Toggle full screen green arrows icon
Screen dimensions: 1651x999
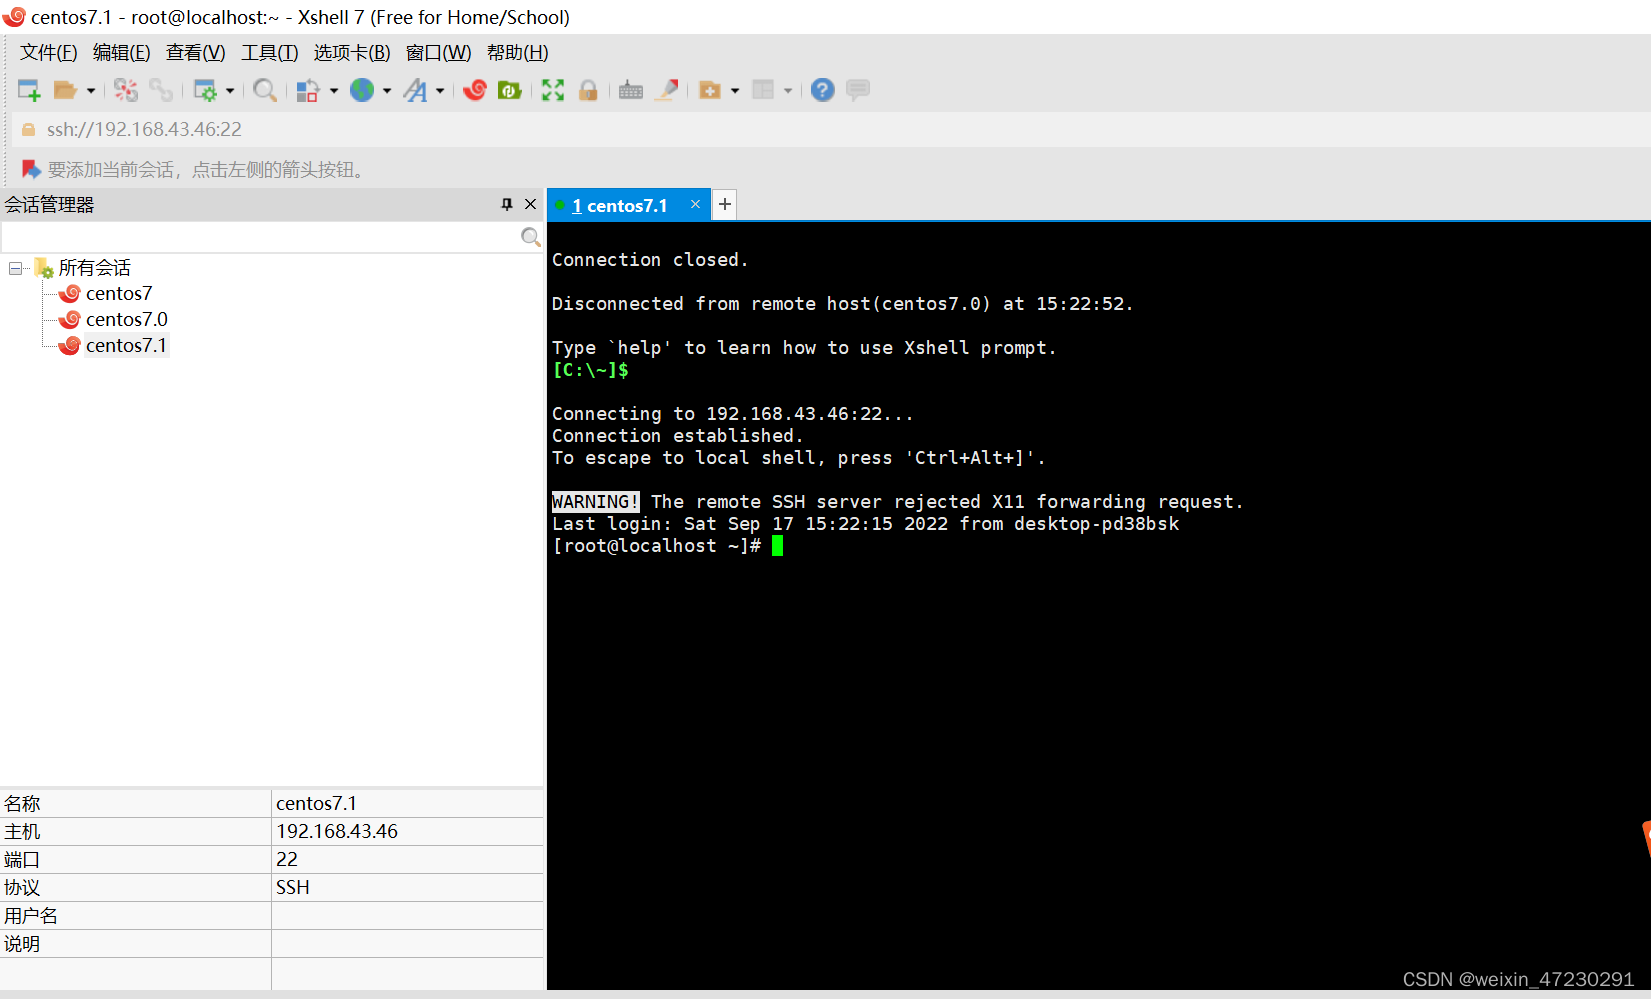click(553, 90)
